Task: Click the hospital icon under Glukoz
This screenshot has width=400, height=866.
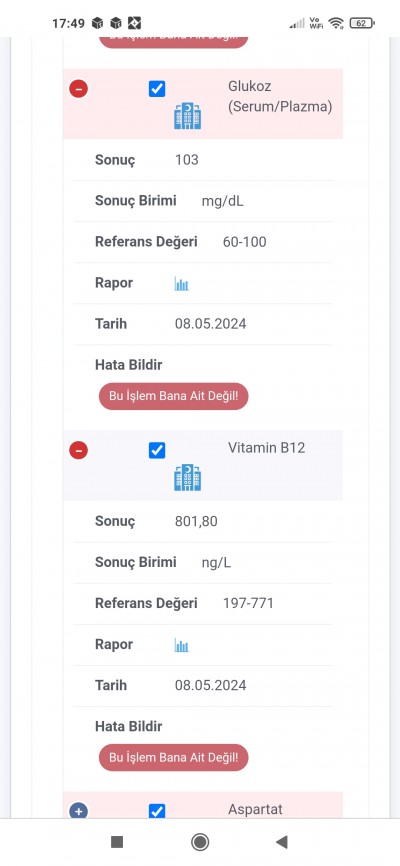Action: click(x=187, y=116)
